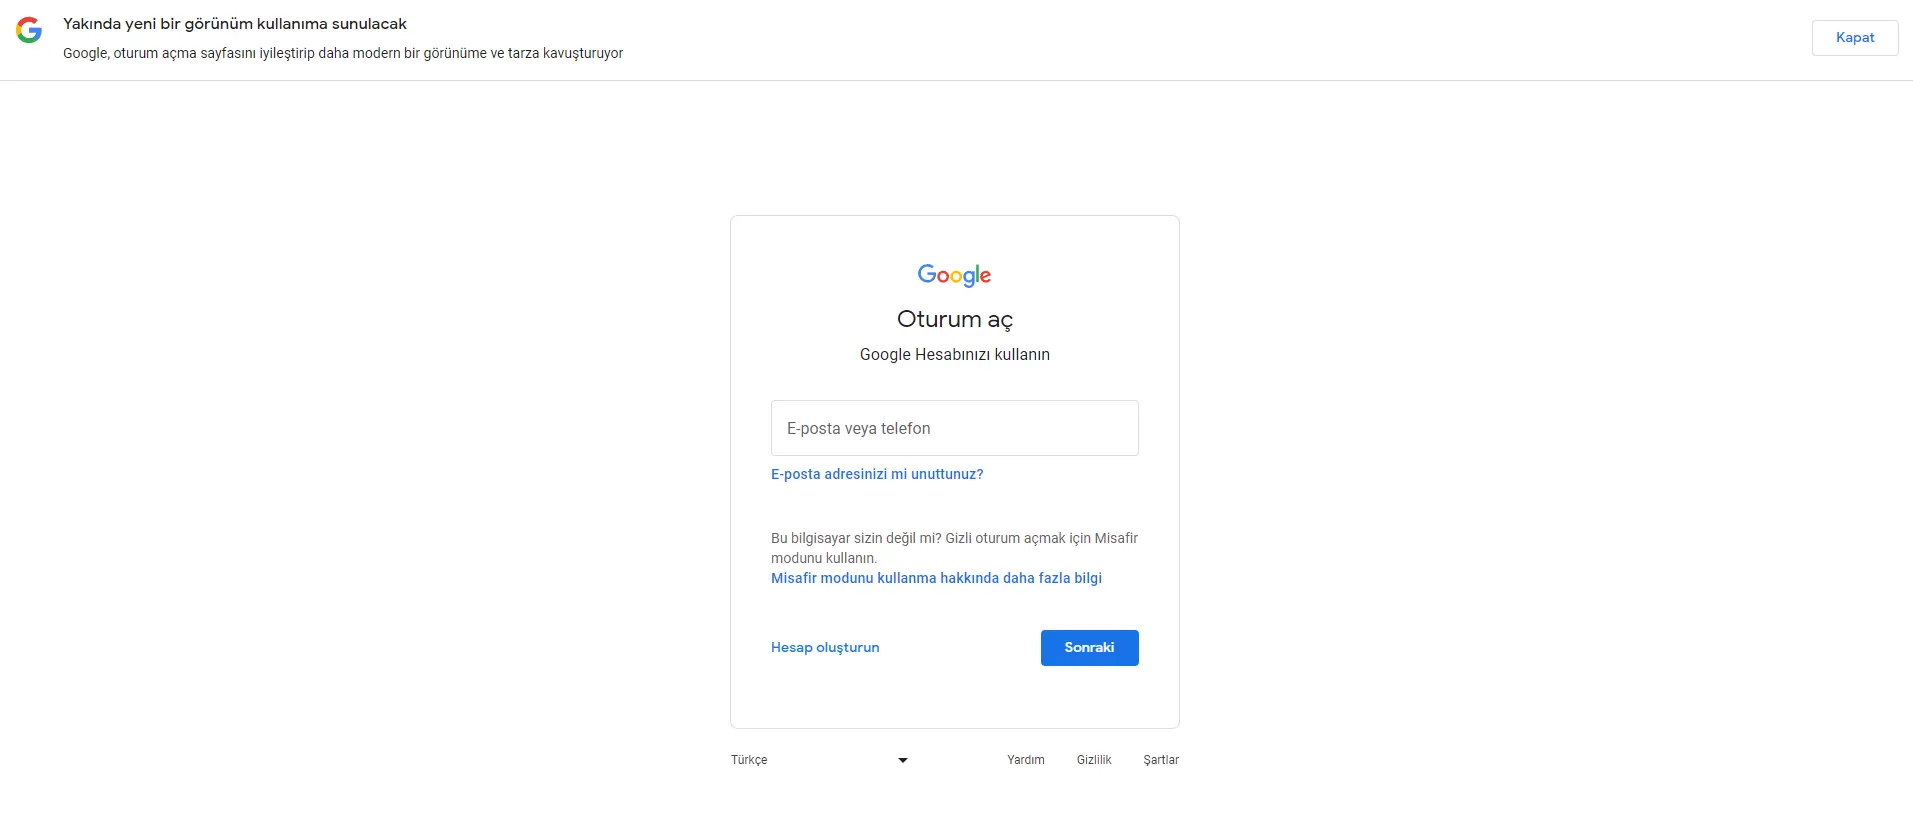The height and width of the screenshot is (821, 1913).
Task: Dismiss the banner with the Kapat button
Action: coord(1855,38)
